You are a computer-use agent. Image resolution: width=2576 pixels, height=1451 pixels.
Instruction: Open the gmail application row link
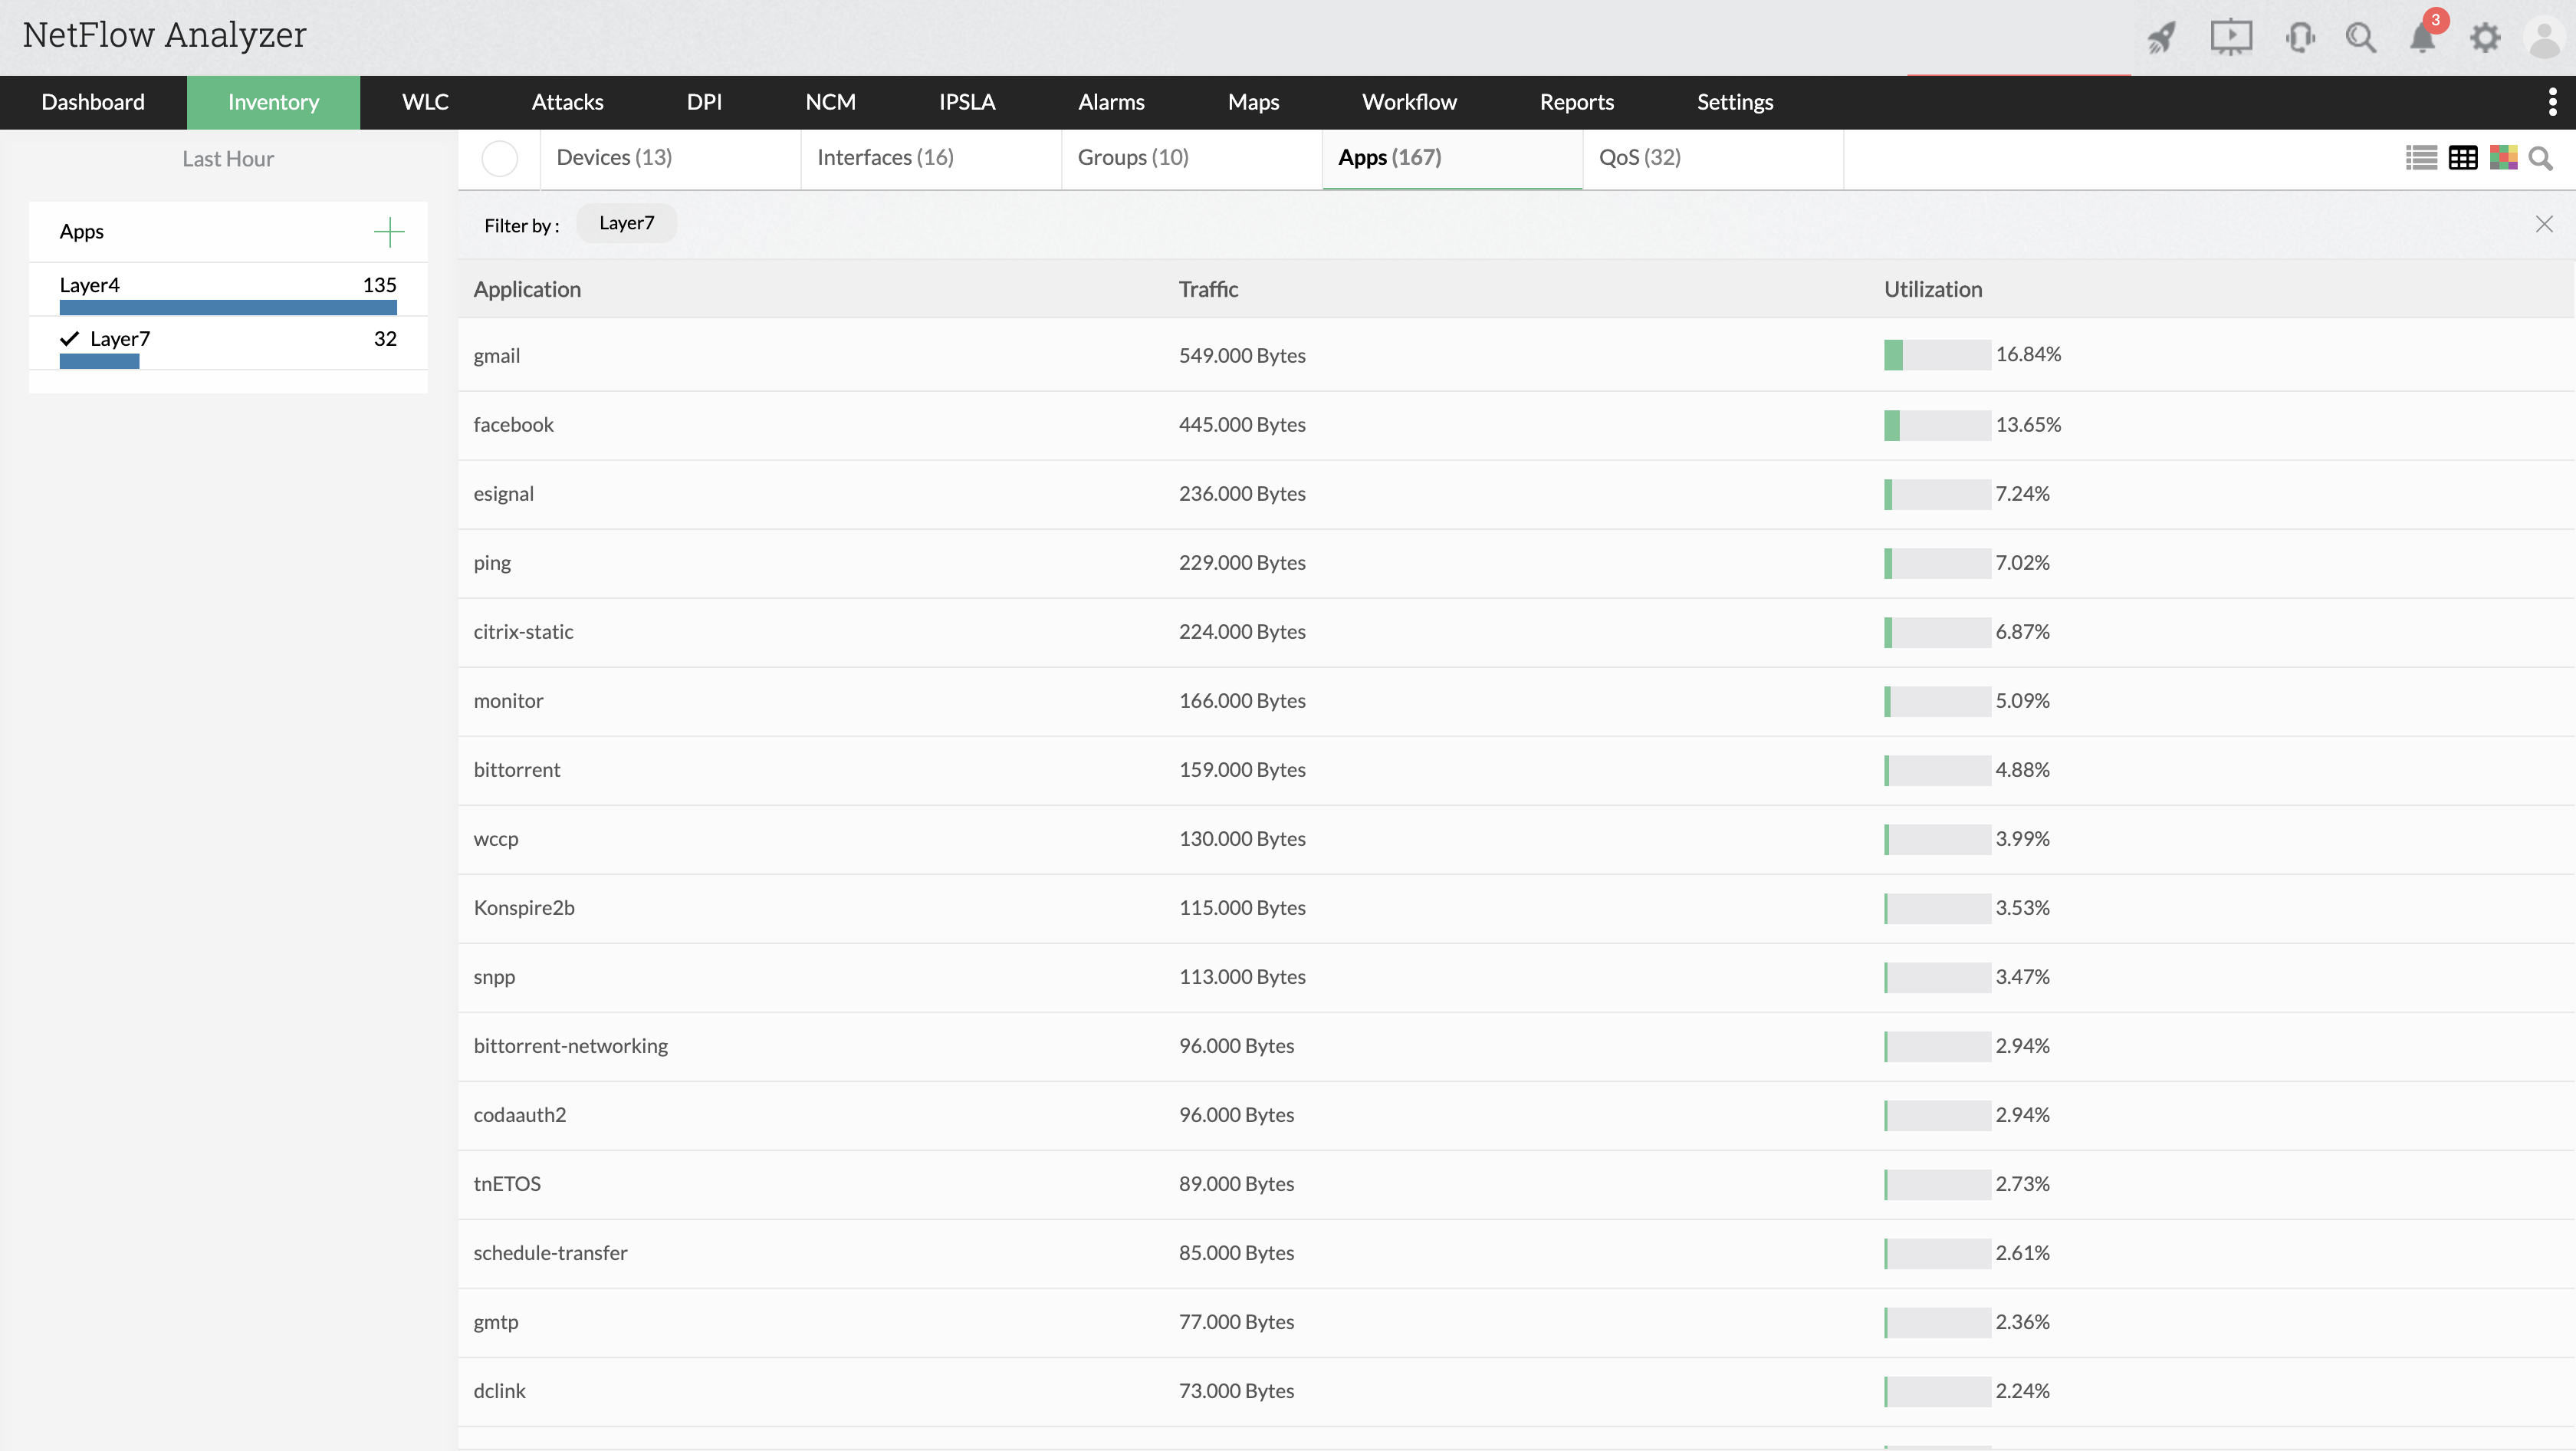[x=496, y=356]
